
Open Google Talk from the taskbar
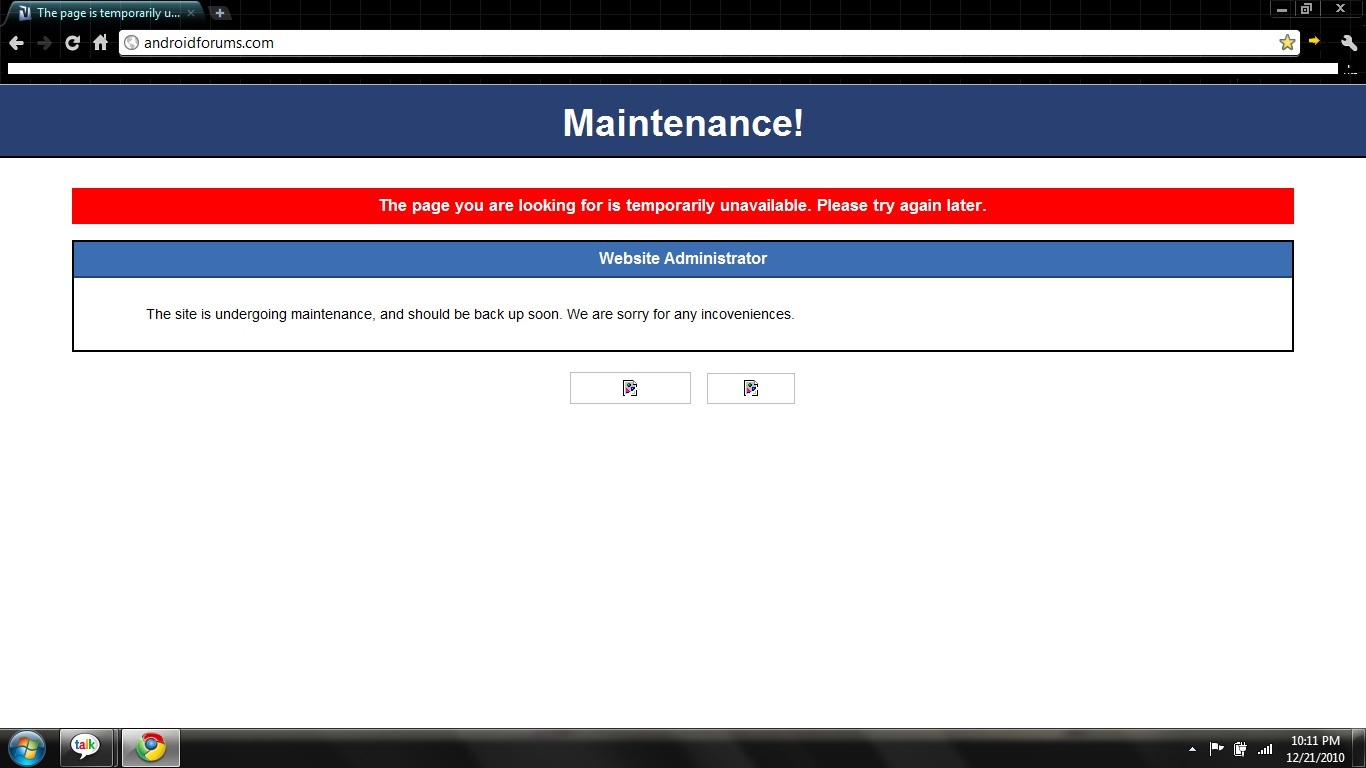(x=86, y=748)
